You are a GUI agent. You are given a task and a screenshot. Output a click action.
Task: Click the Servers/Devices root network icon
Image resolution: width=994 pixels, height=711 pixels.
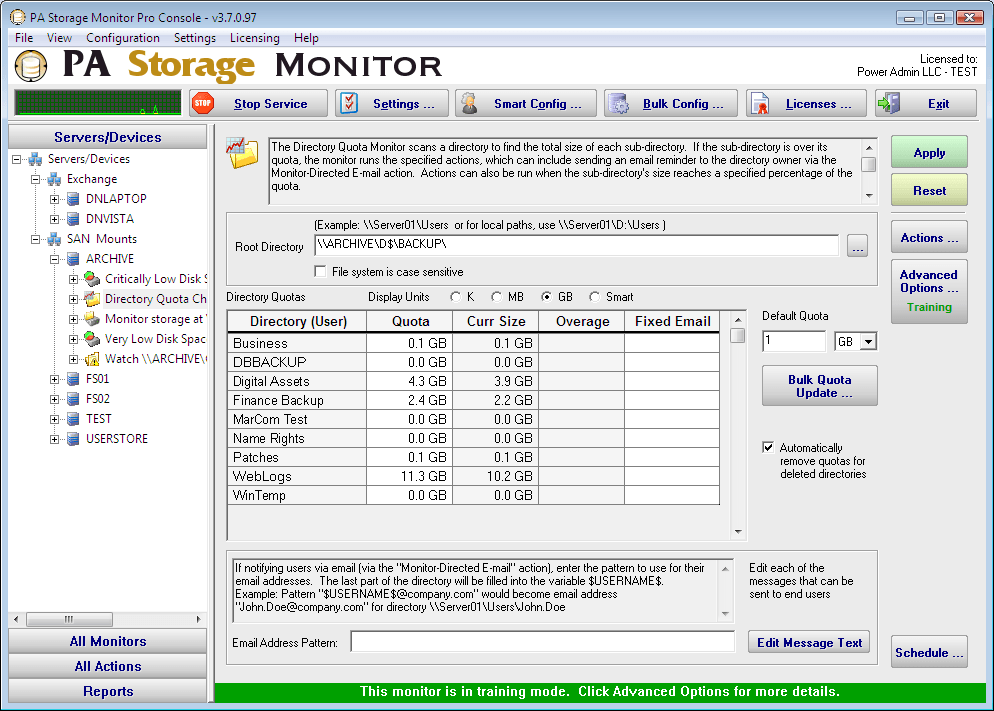pos(36,159)
